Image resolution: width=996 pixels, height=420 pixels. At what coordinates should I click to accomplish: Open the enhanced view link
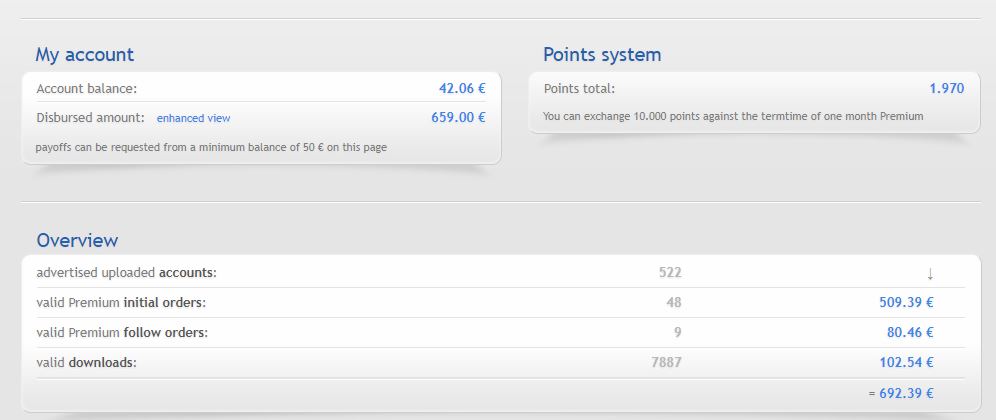(193, 118)
